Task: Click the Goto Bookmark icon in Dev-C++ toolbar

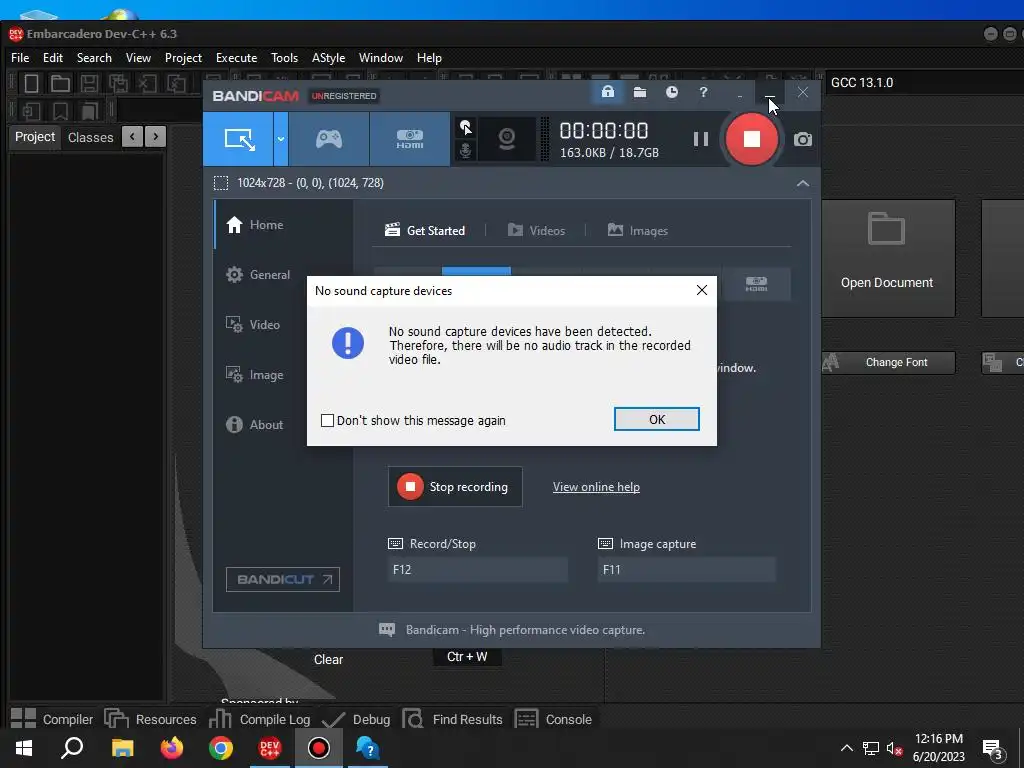Action: pos(89,111)
